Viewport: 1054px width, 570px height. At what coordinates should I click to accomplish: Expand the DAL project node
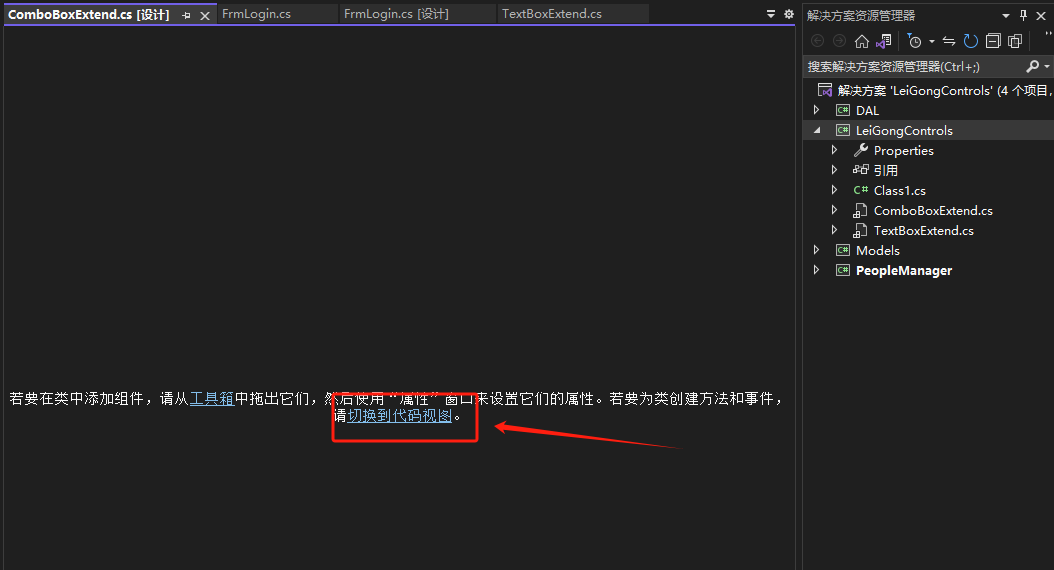816,110
